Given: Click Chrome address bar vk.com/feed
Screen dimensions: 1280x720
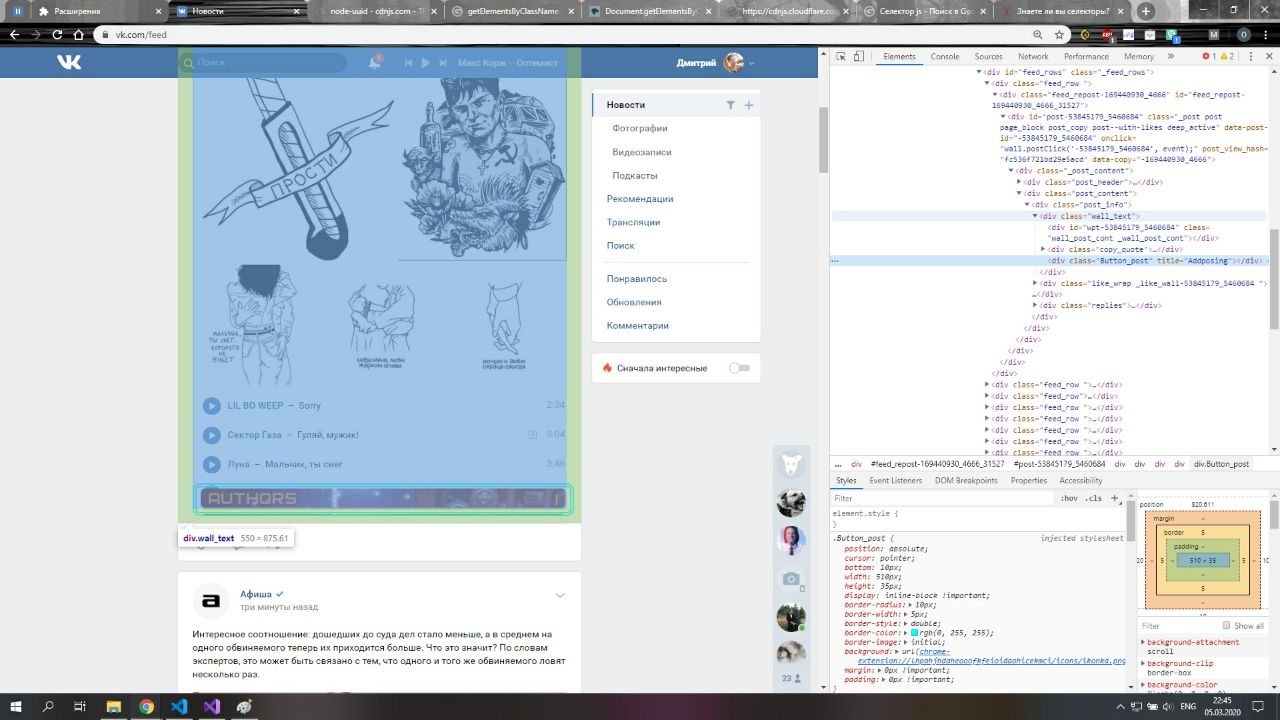Looking at the screenshot, I should (565, 34).
